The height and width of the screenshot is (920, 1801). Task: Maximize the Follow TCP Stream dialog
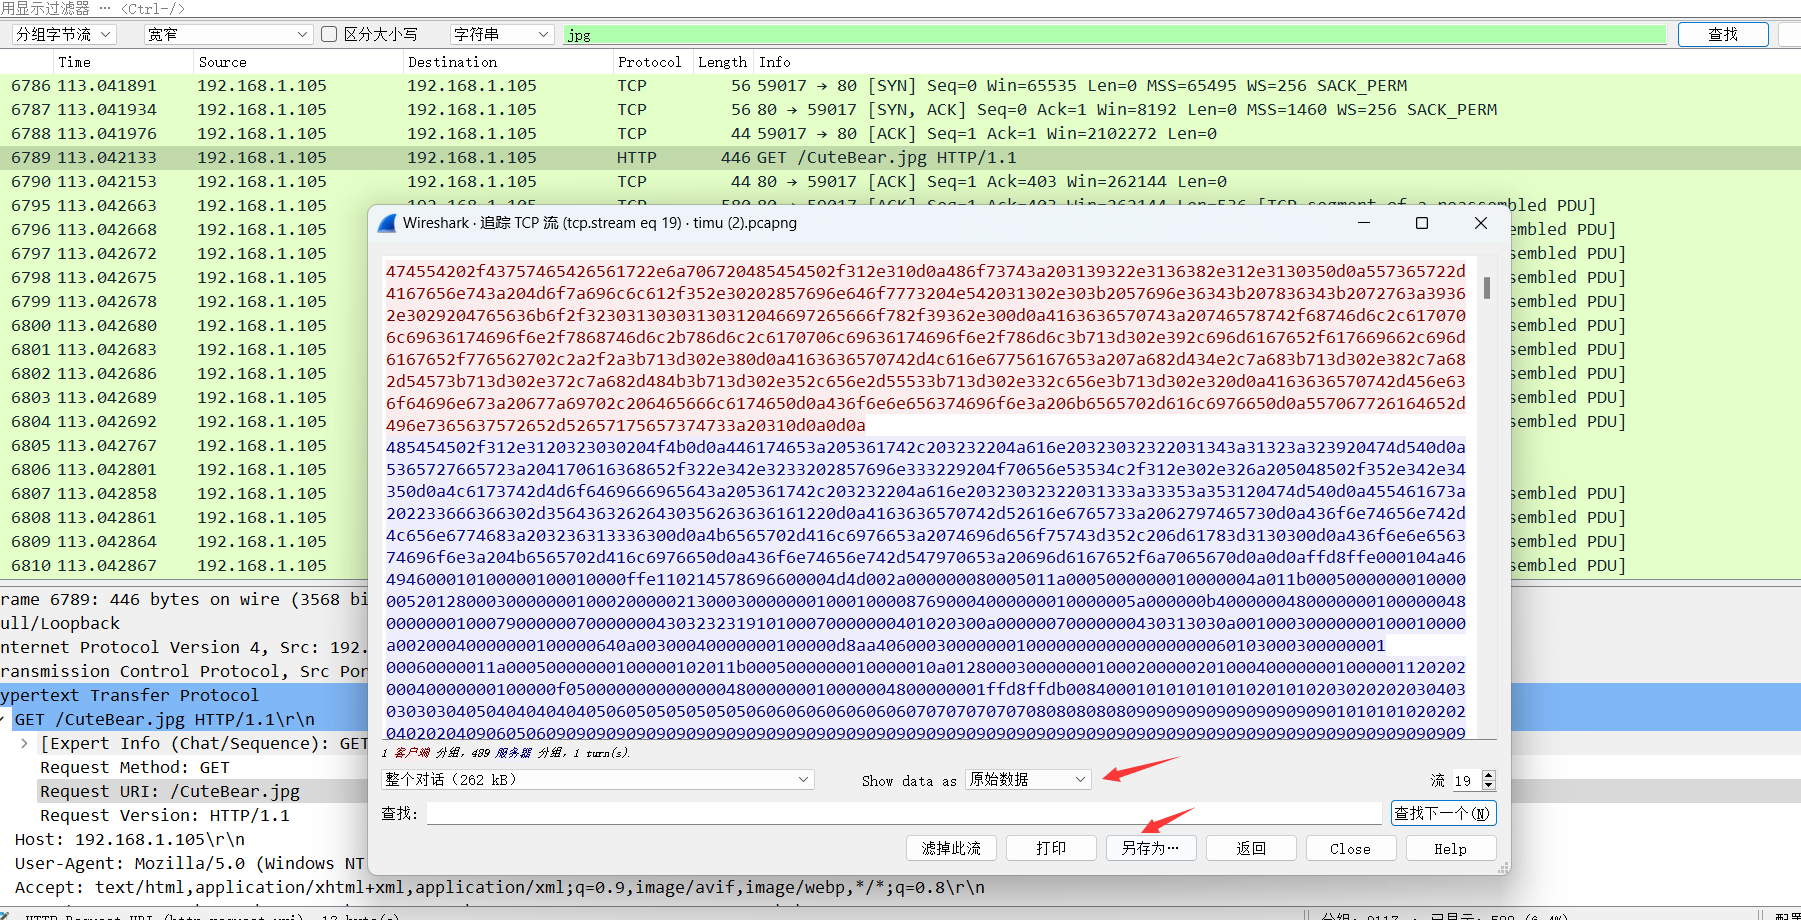coord(1421,223)
